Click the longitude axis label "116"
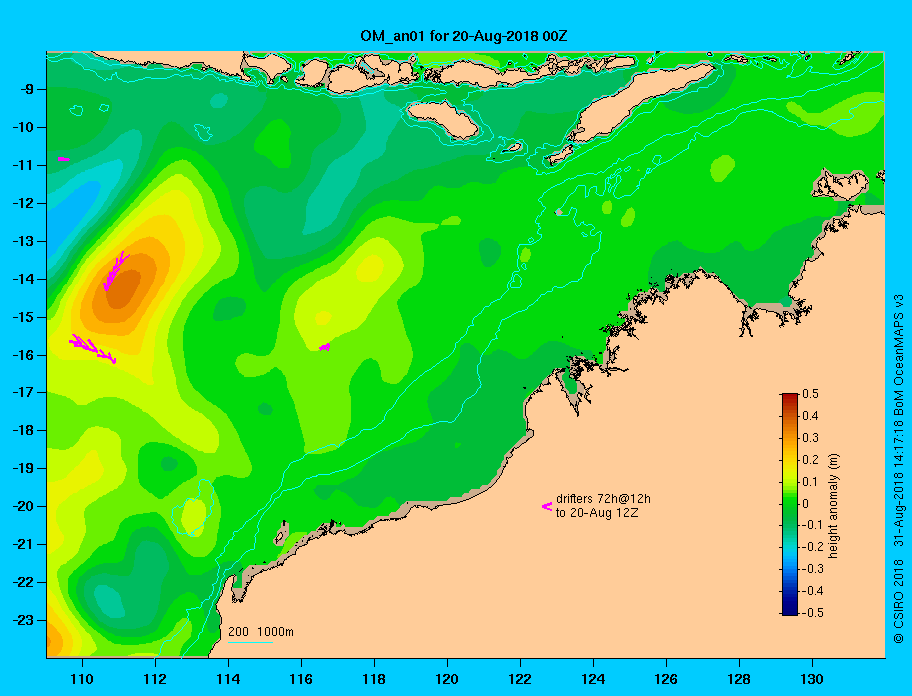This screenshot has width=912, height=696. click(301, 679)
